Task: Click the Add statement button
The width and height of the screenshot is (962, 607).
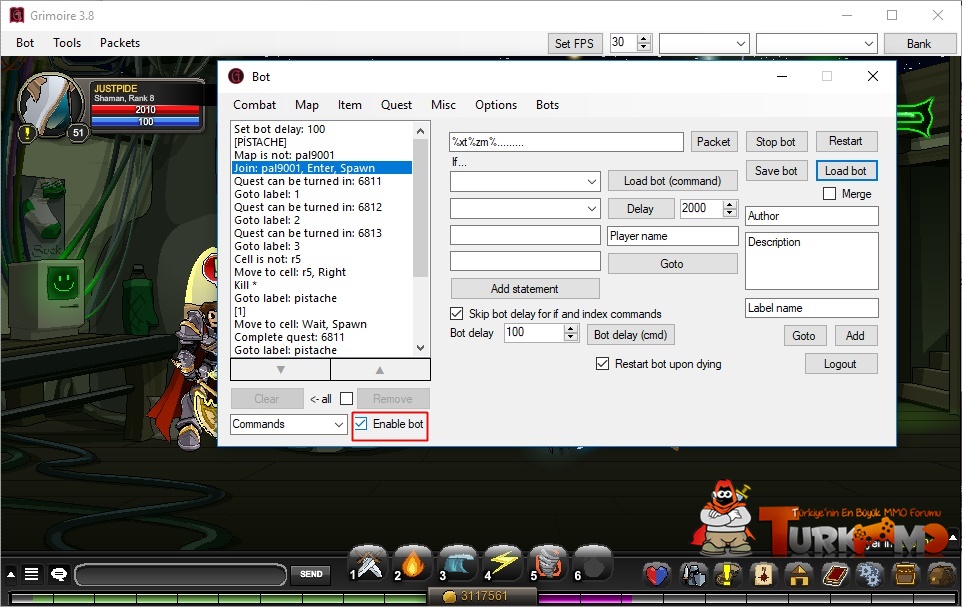Action: pyautogui.click(x=524, y=289)
